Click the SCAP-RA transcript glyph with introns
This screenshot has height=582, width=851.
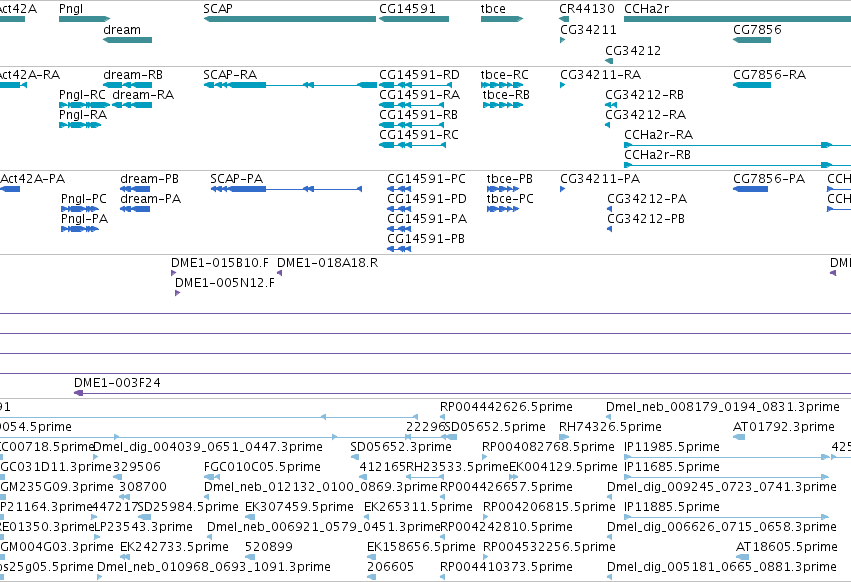tap(290, 85)
